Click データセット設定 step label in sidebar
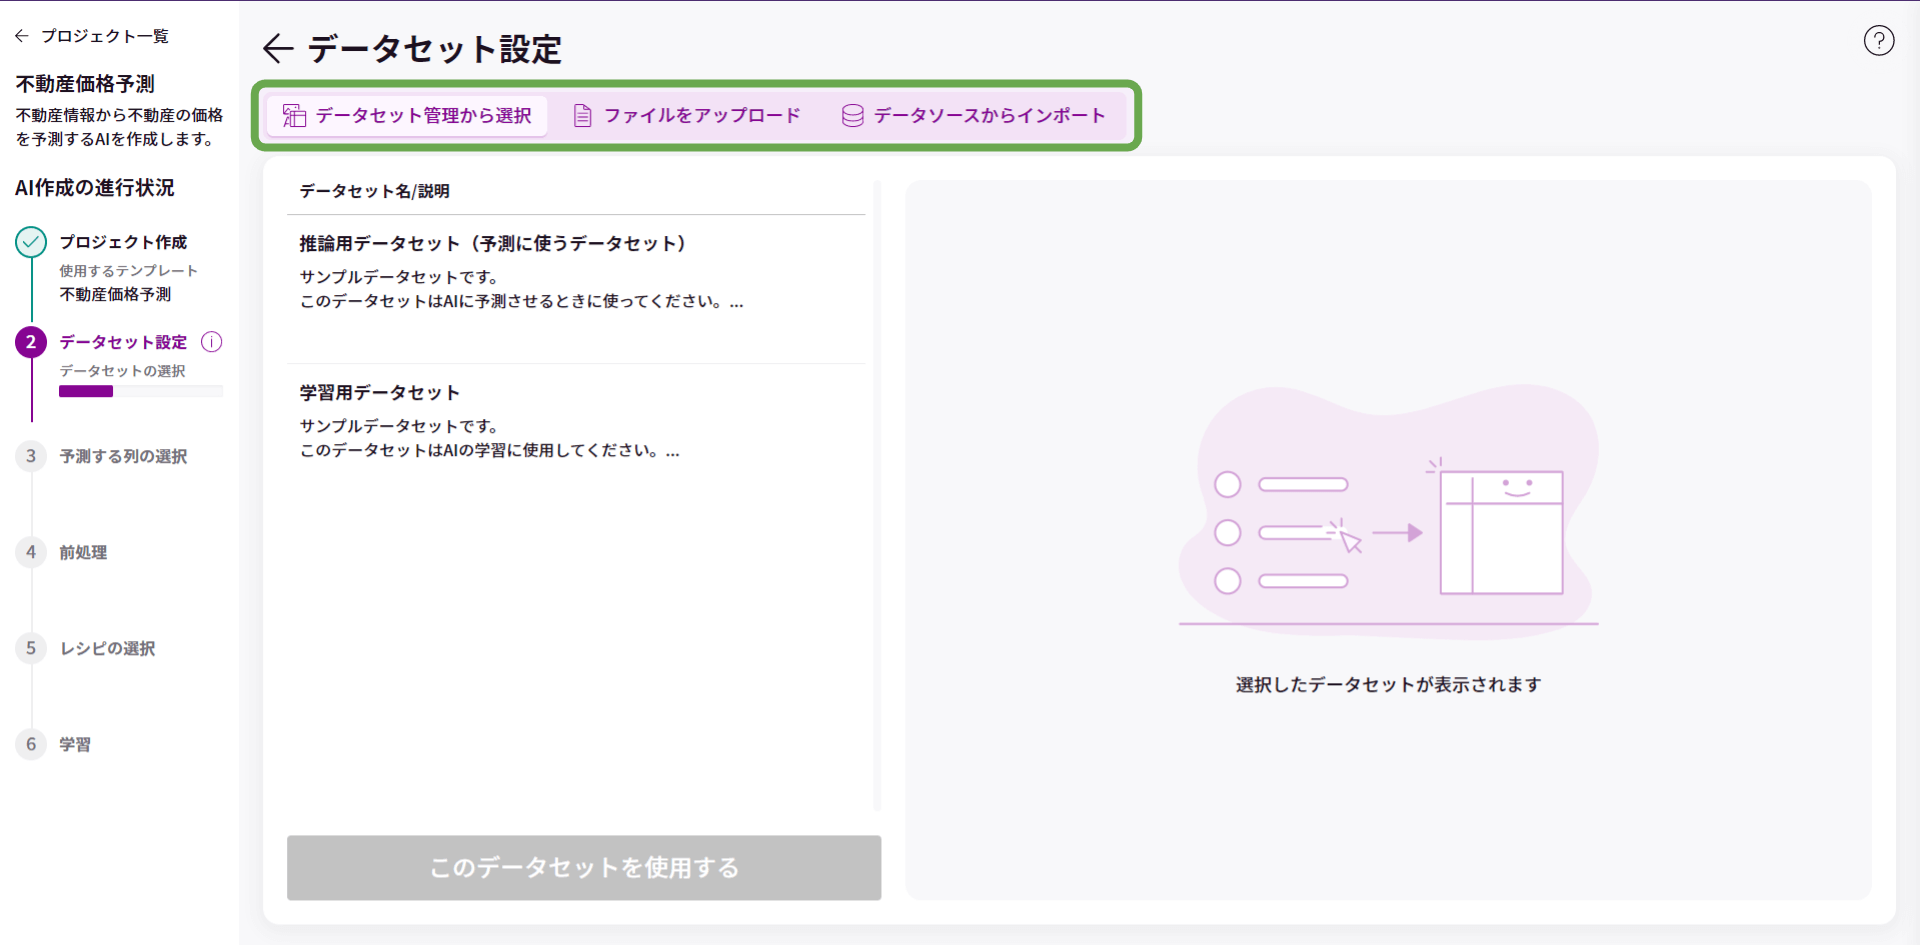 click(123, 342)
